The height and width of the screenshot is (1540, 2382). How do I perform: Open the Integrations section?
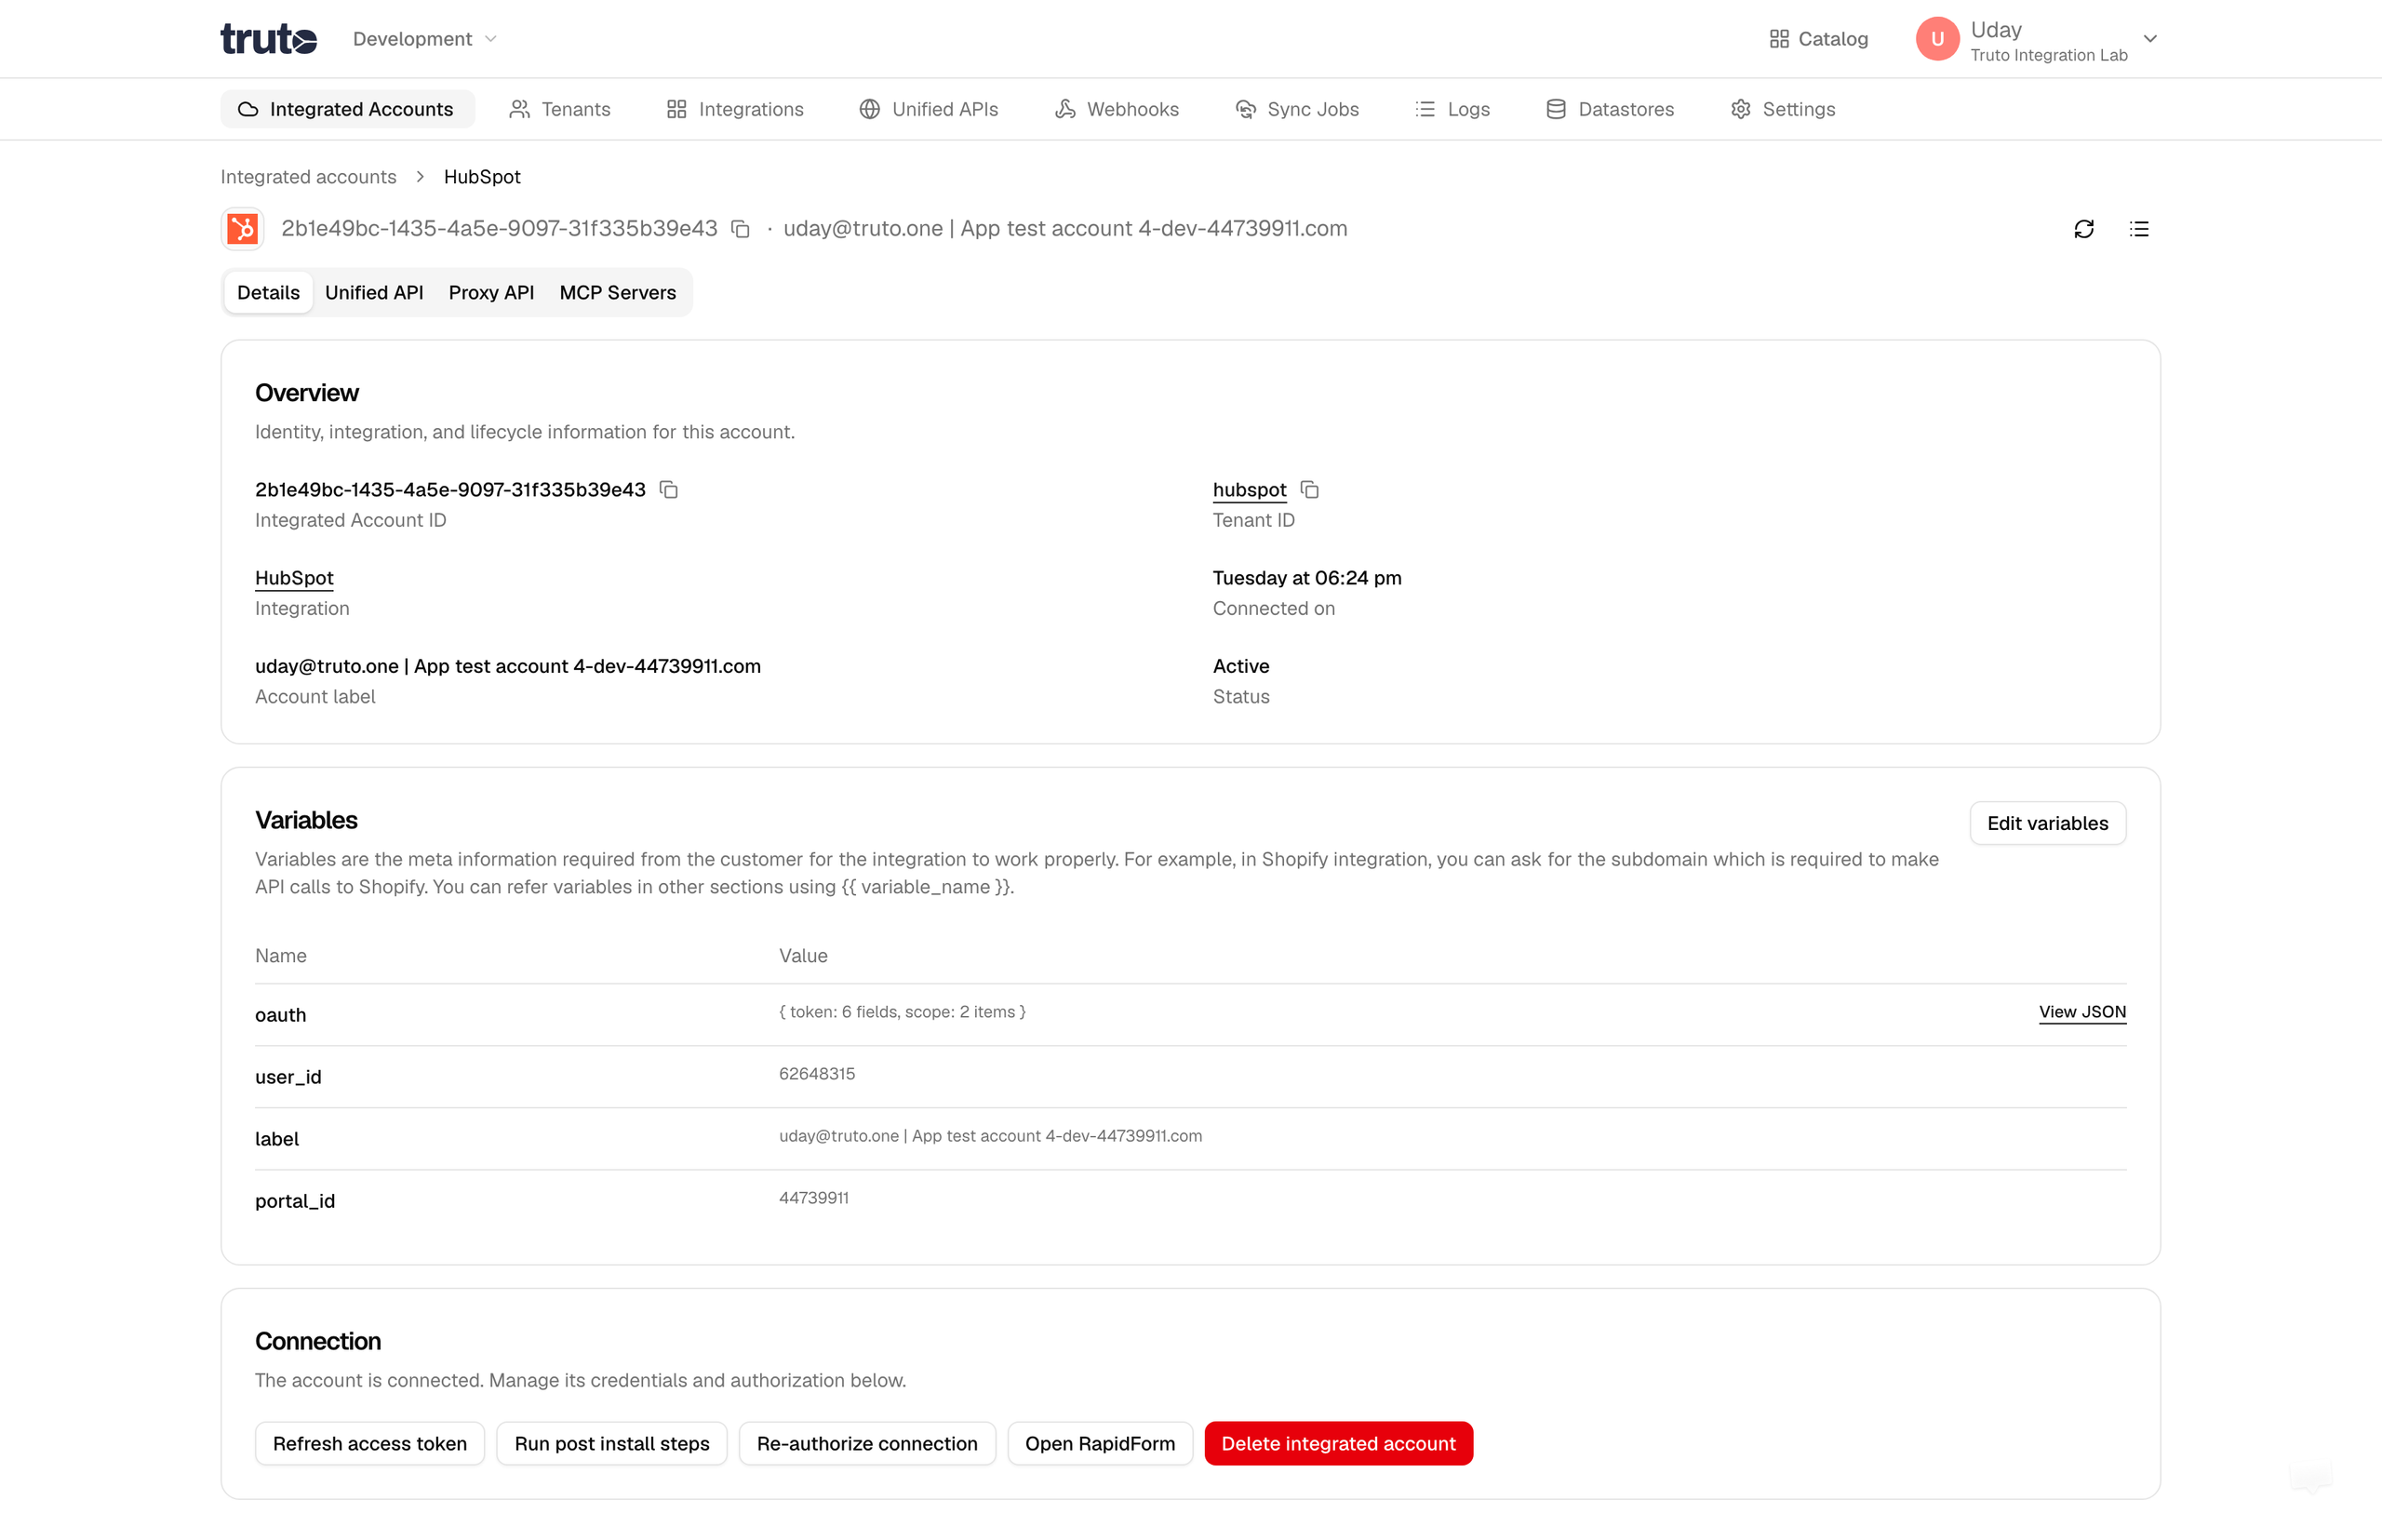[735, 109]
